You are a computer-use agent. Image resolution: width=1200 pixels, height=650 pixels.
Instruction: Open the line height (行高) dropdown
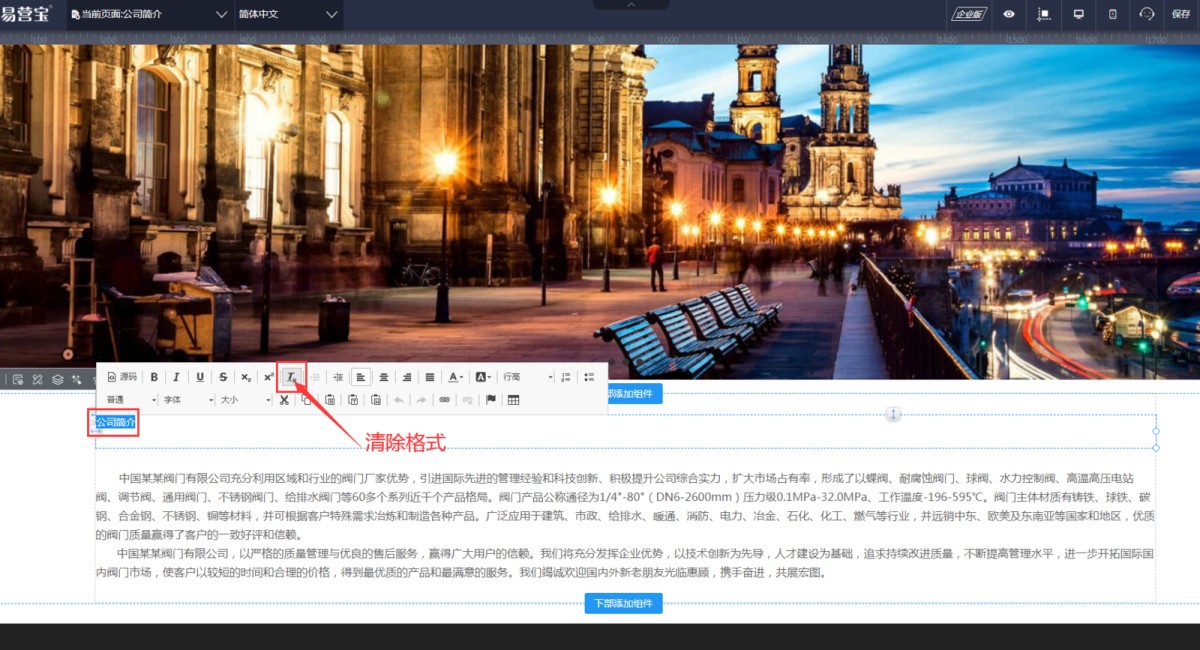527,377
